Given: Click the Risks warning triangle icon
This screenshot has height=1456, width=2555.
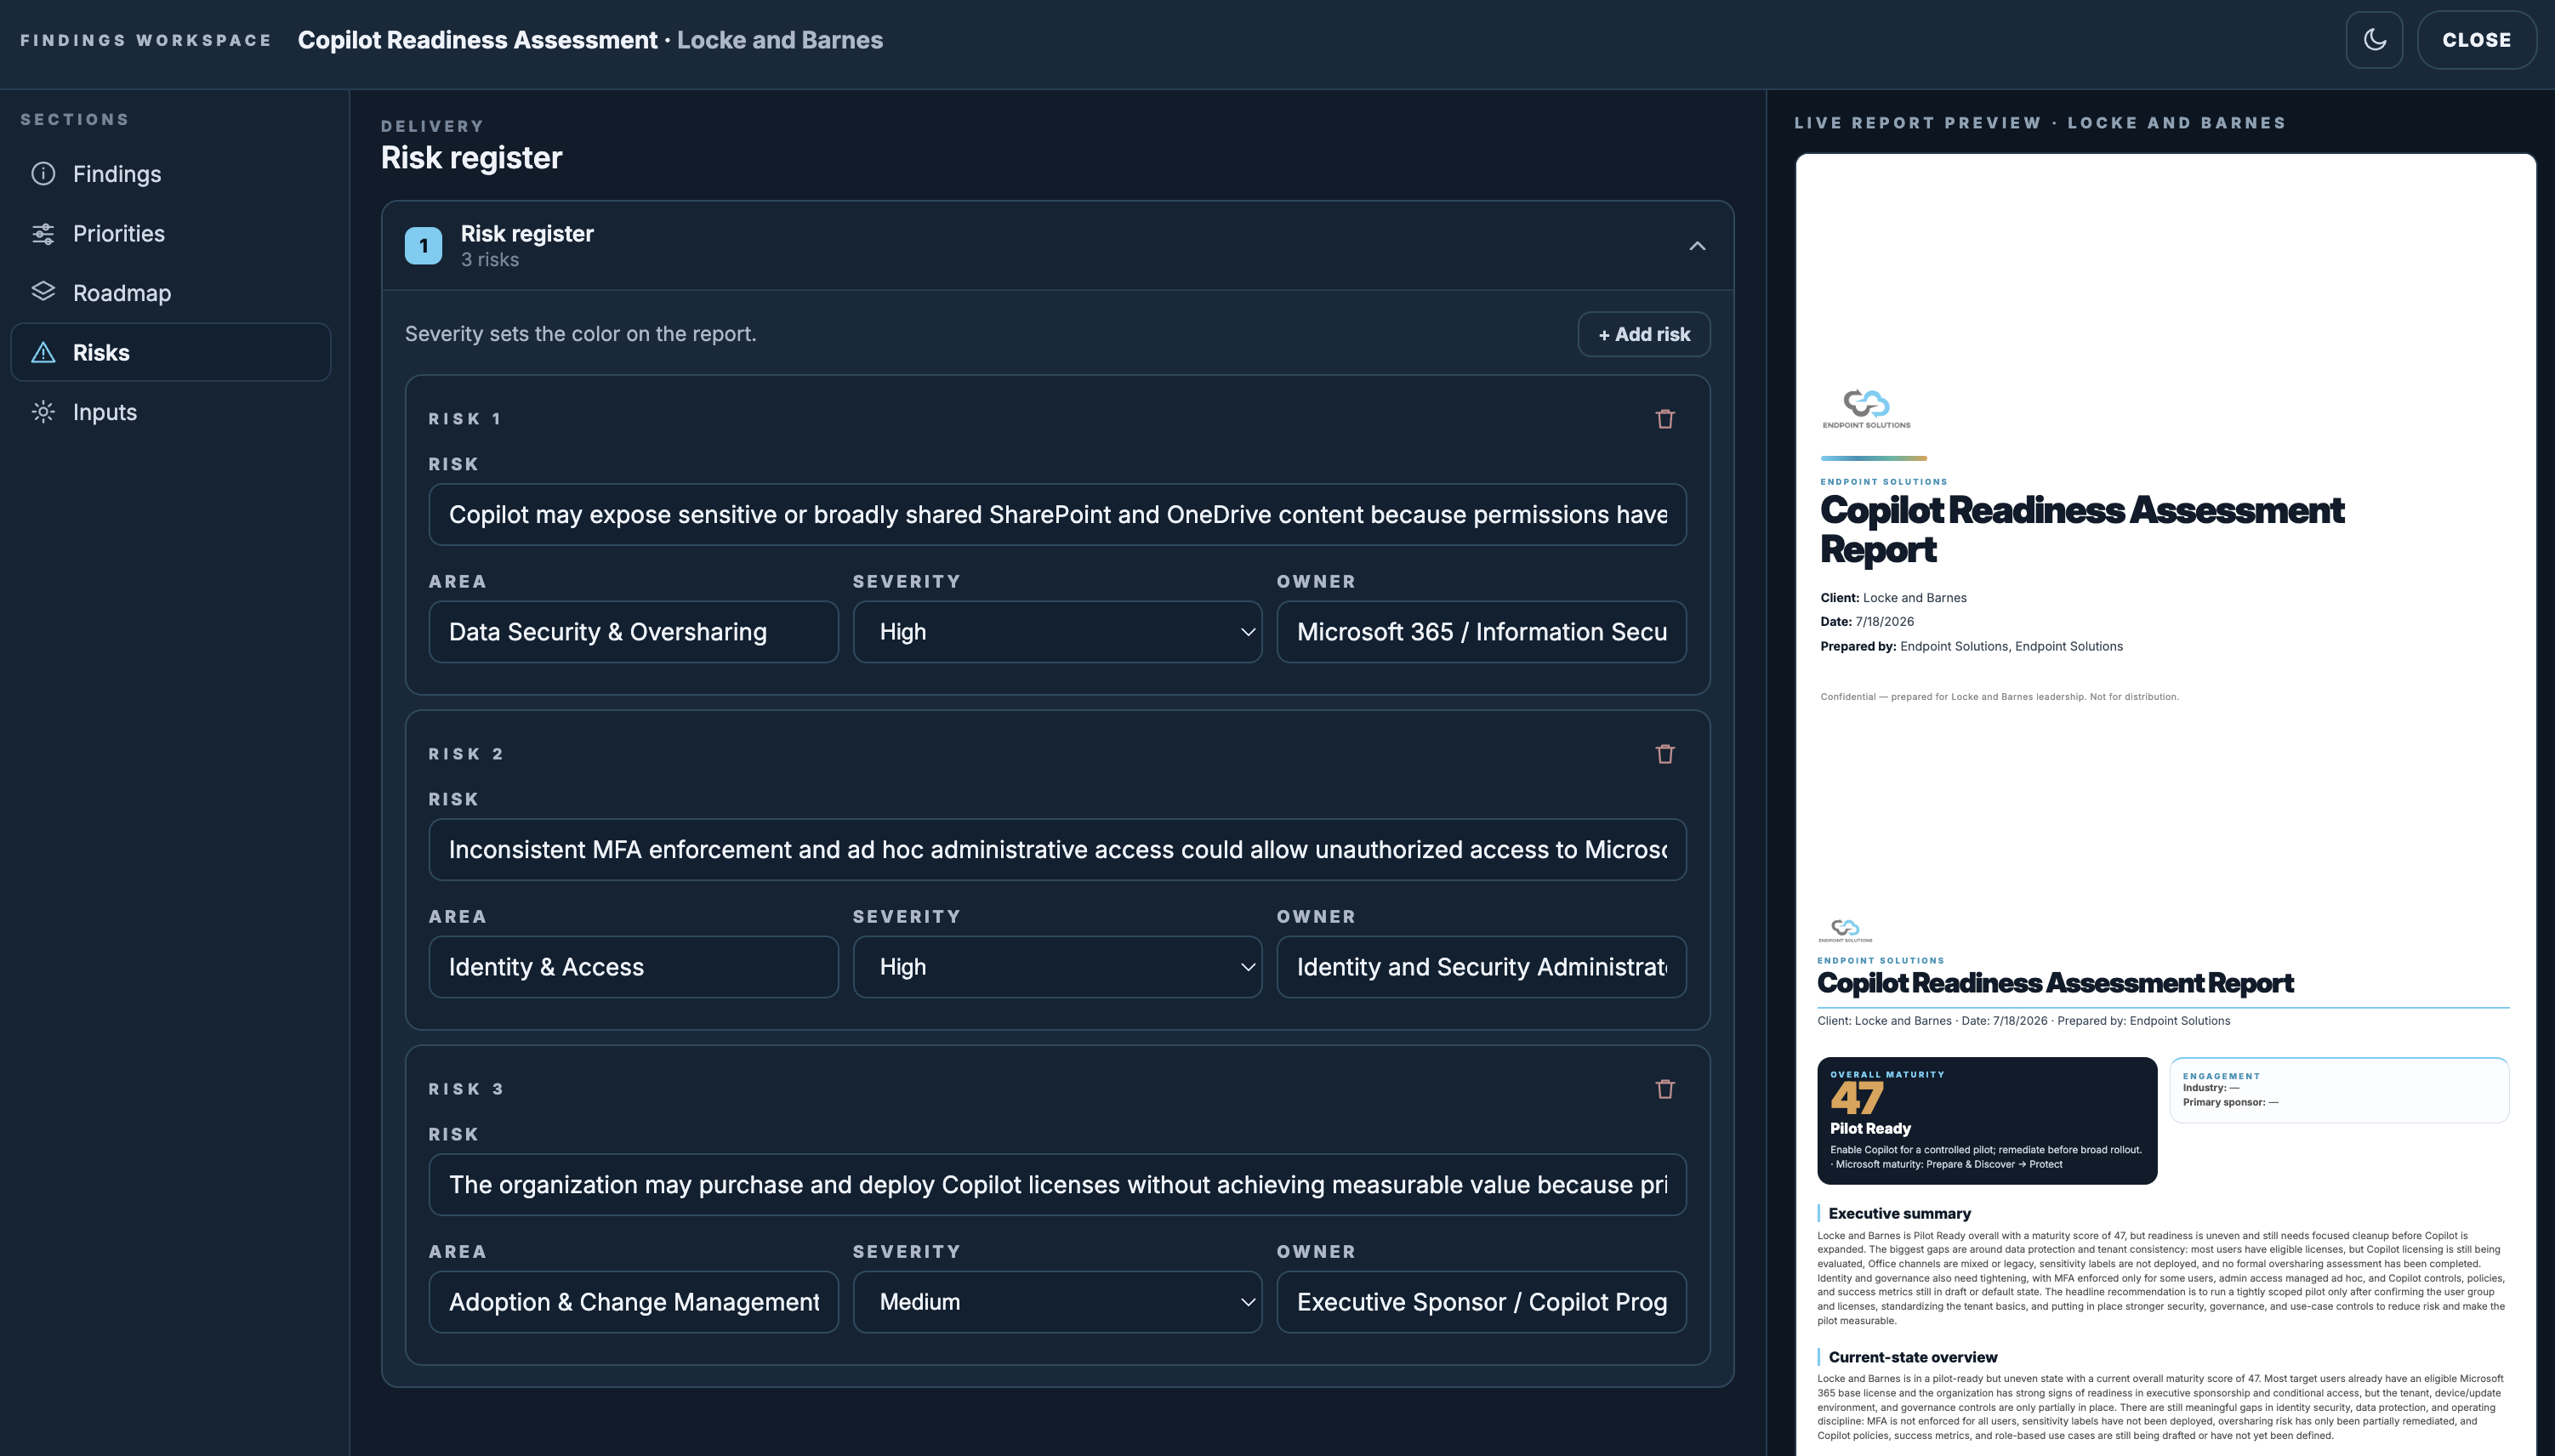Looking at the screenshot, I should tap(43, 352).
